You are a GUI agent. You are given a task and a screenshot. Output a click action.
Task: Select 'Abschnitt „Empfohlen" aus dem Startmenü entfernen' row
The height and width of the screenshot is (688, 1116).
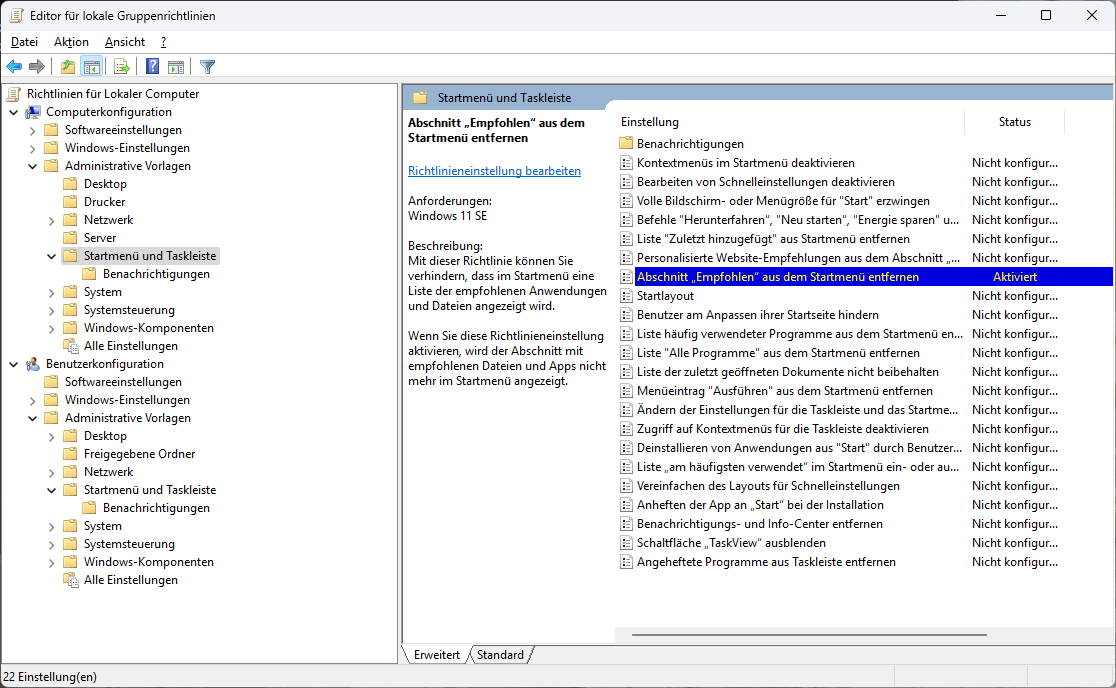pos(865,277)
